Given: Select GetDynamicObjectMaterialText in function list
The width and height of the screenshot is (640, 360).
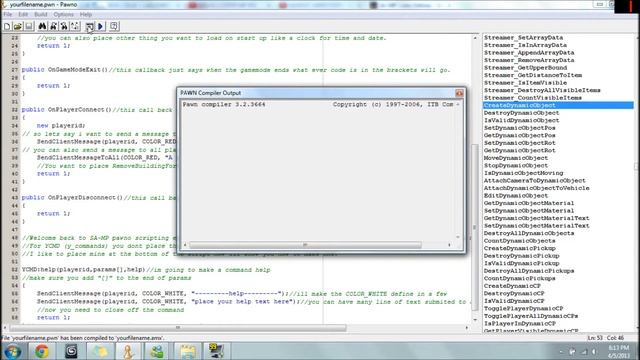Looking at the screenshot, I should click(x=536, y=218).
